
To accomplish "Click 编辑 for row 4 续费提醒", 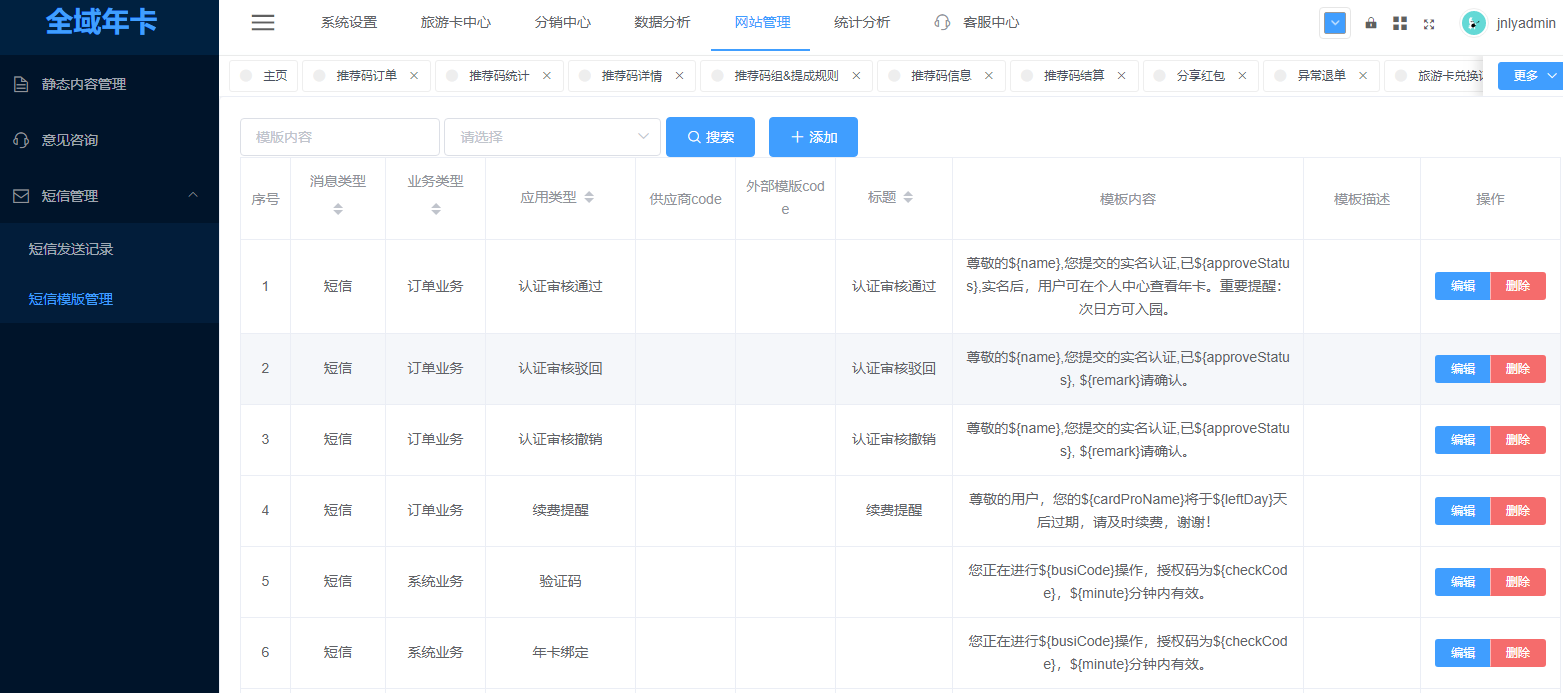I will pyautogui.click(x=1462, y=511).
